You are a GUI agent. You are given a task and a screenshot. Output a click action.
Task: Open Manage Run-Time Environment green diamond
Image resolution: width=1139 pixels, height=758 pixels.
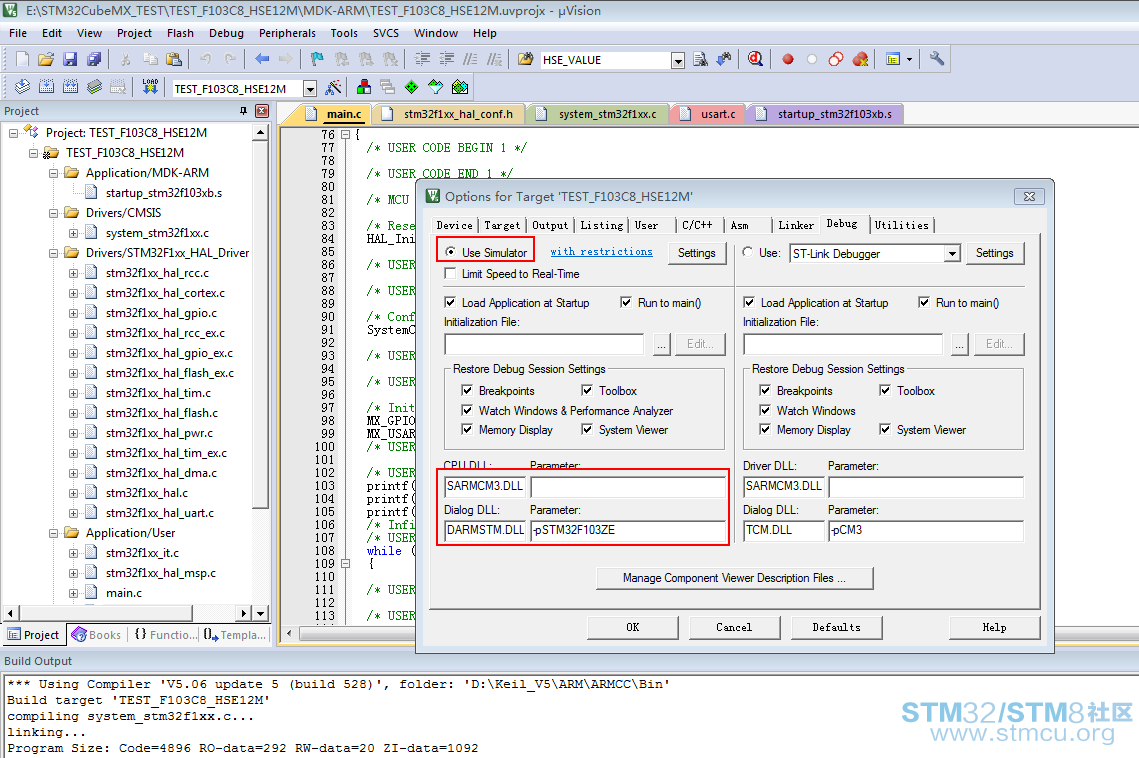click(412, 87)
